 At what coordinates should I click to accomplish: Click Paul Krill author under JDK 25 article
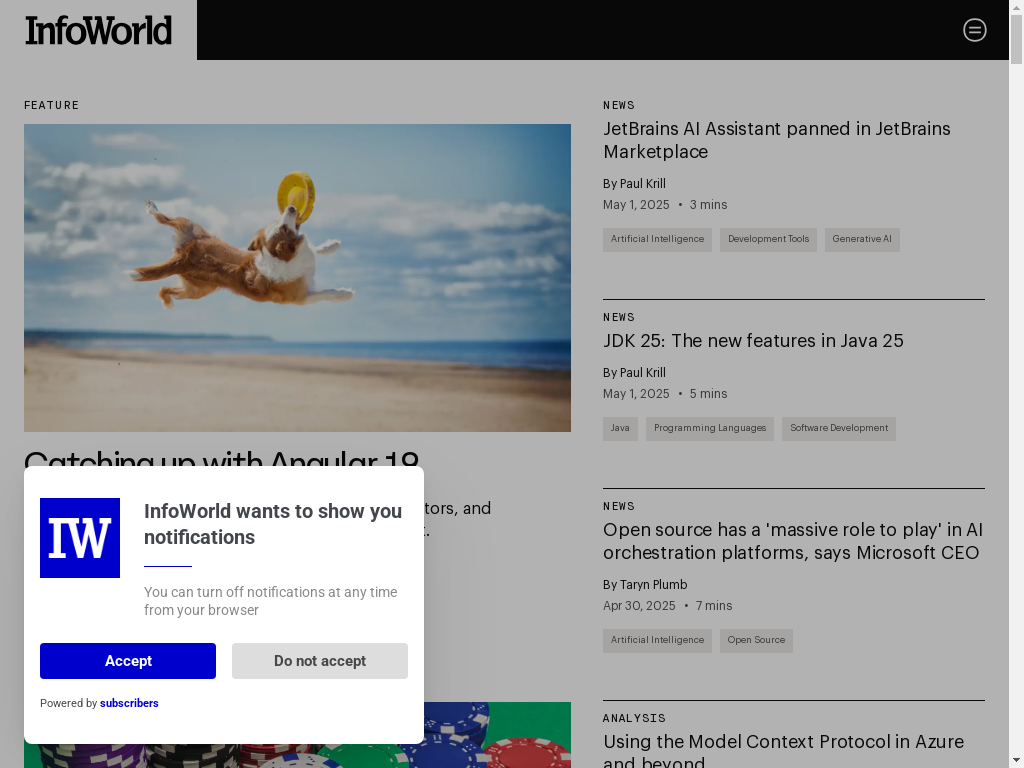(x=643, y=373)
